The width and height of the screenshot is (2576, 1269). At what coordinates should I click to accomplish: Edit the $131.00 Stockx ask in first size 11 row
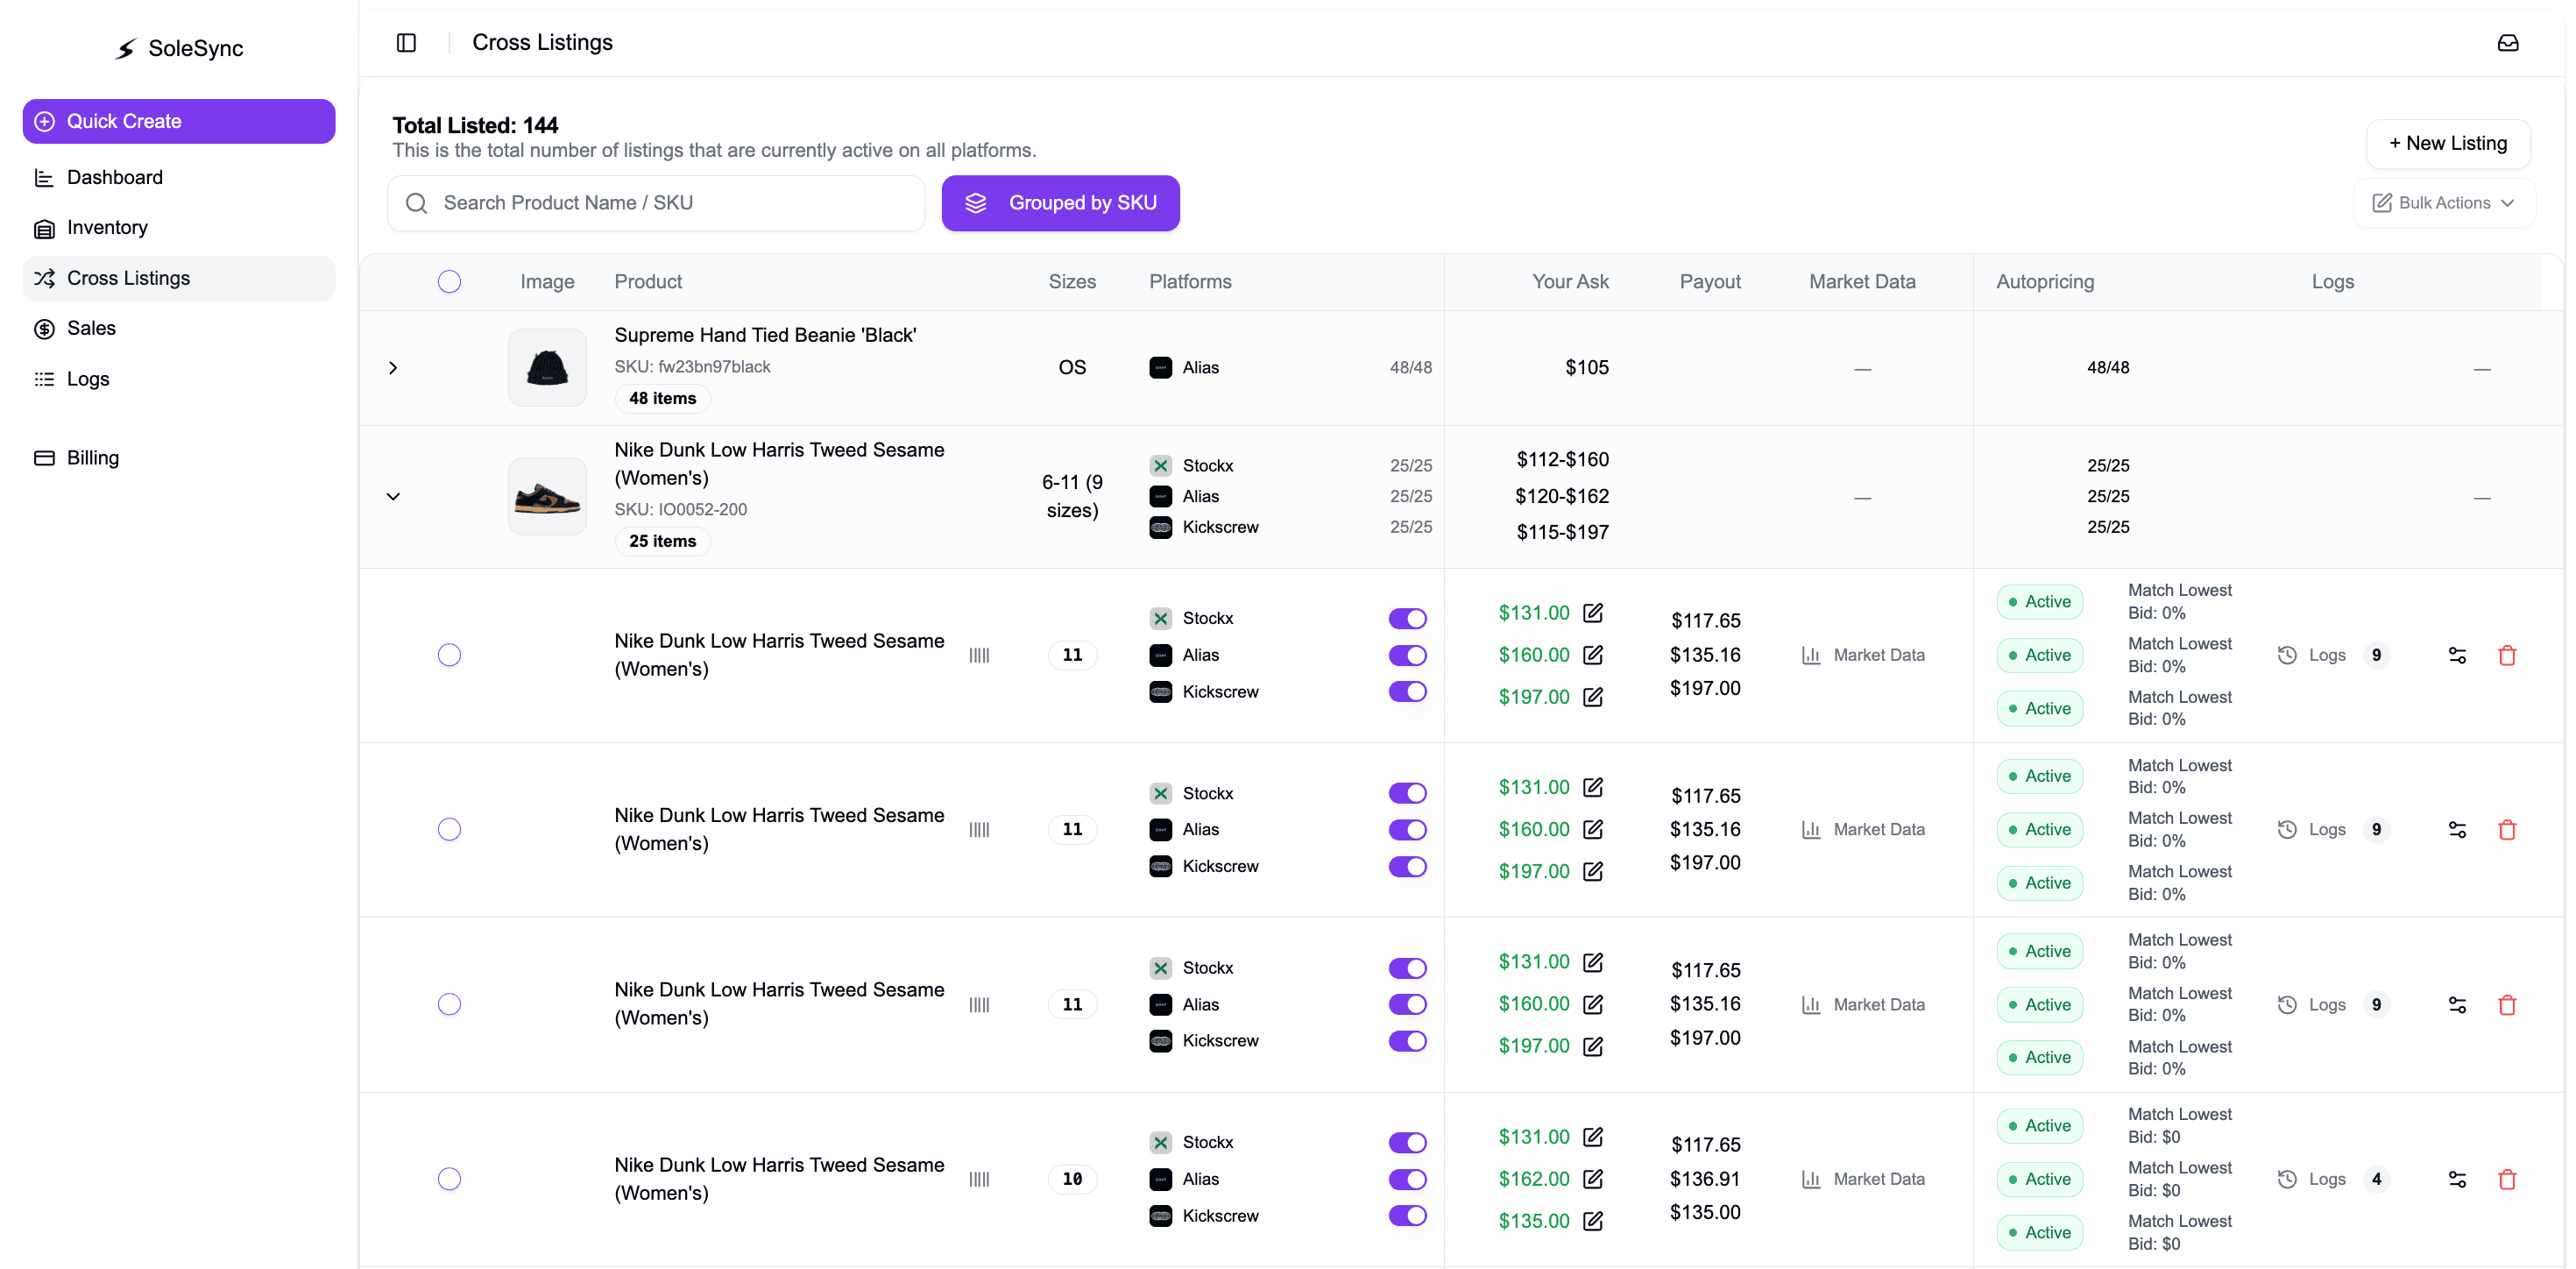[1593, 613]
